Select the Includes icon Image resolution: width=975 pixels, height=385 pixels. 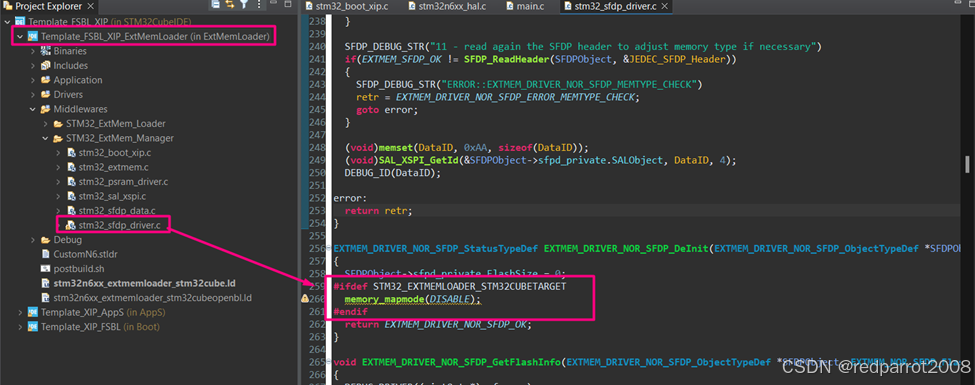45,65
